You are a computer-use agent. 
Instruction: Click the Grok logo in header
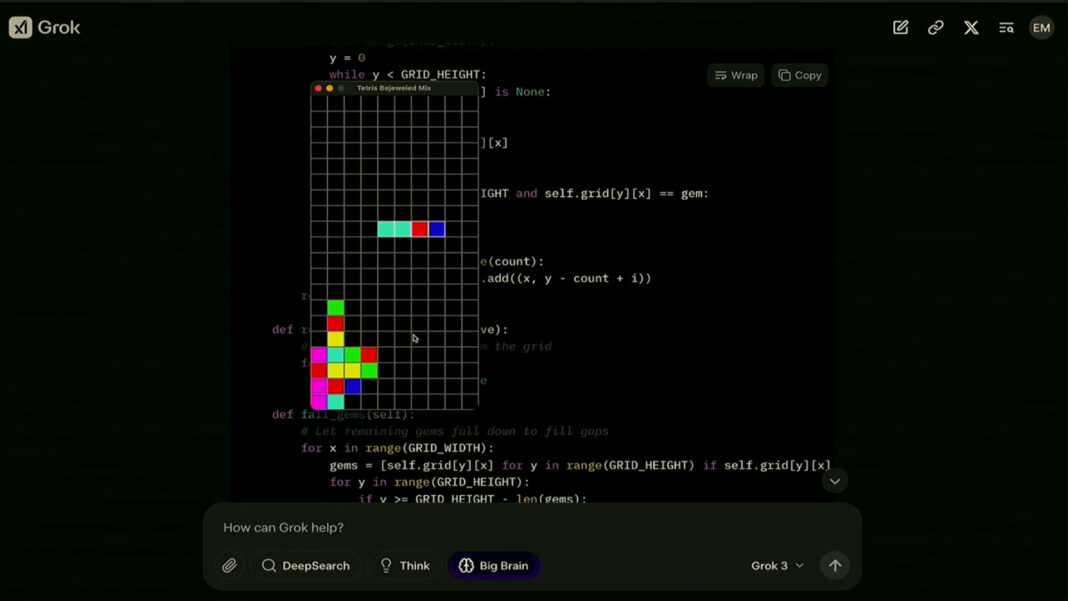45,28
